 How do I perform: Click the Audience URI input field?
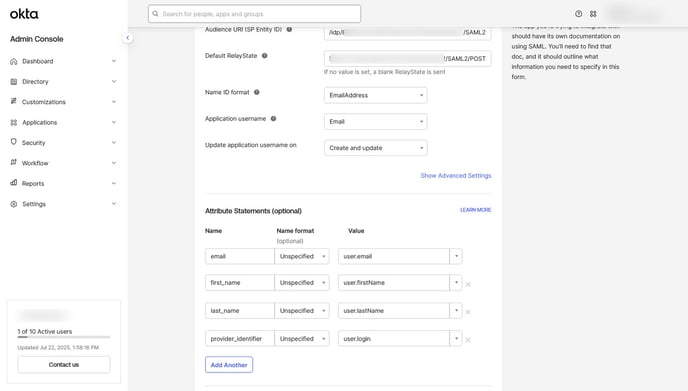[x=408, y=32]
